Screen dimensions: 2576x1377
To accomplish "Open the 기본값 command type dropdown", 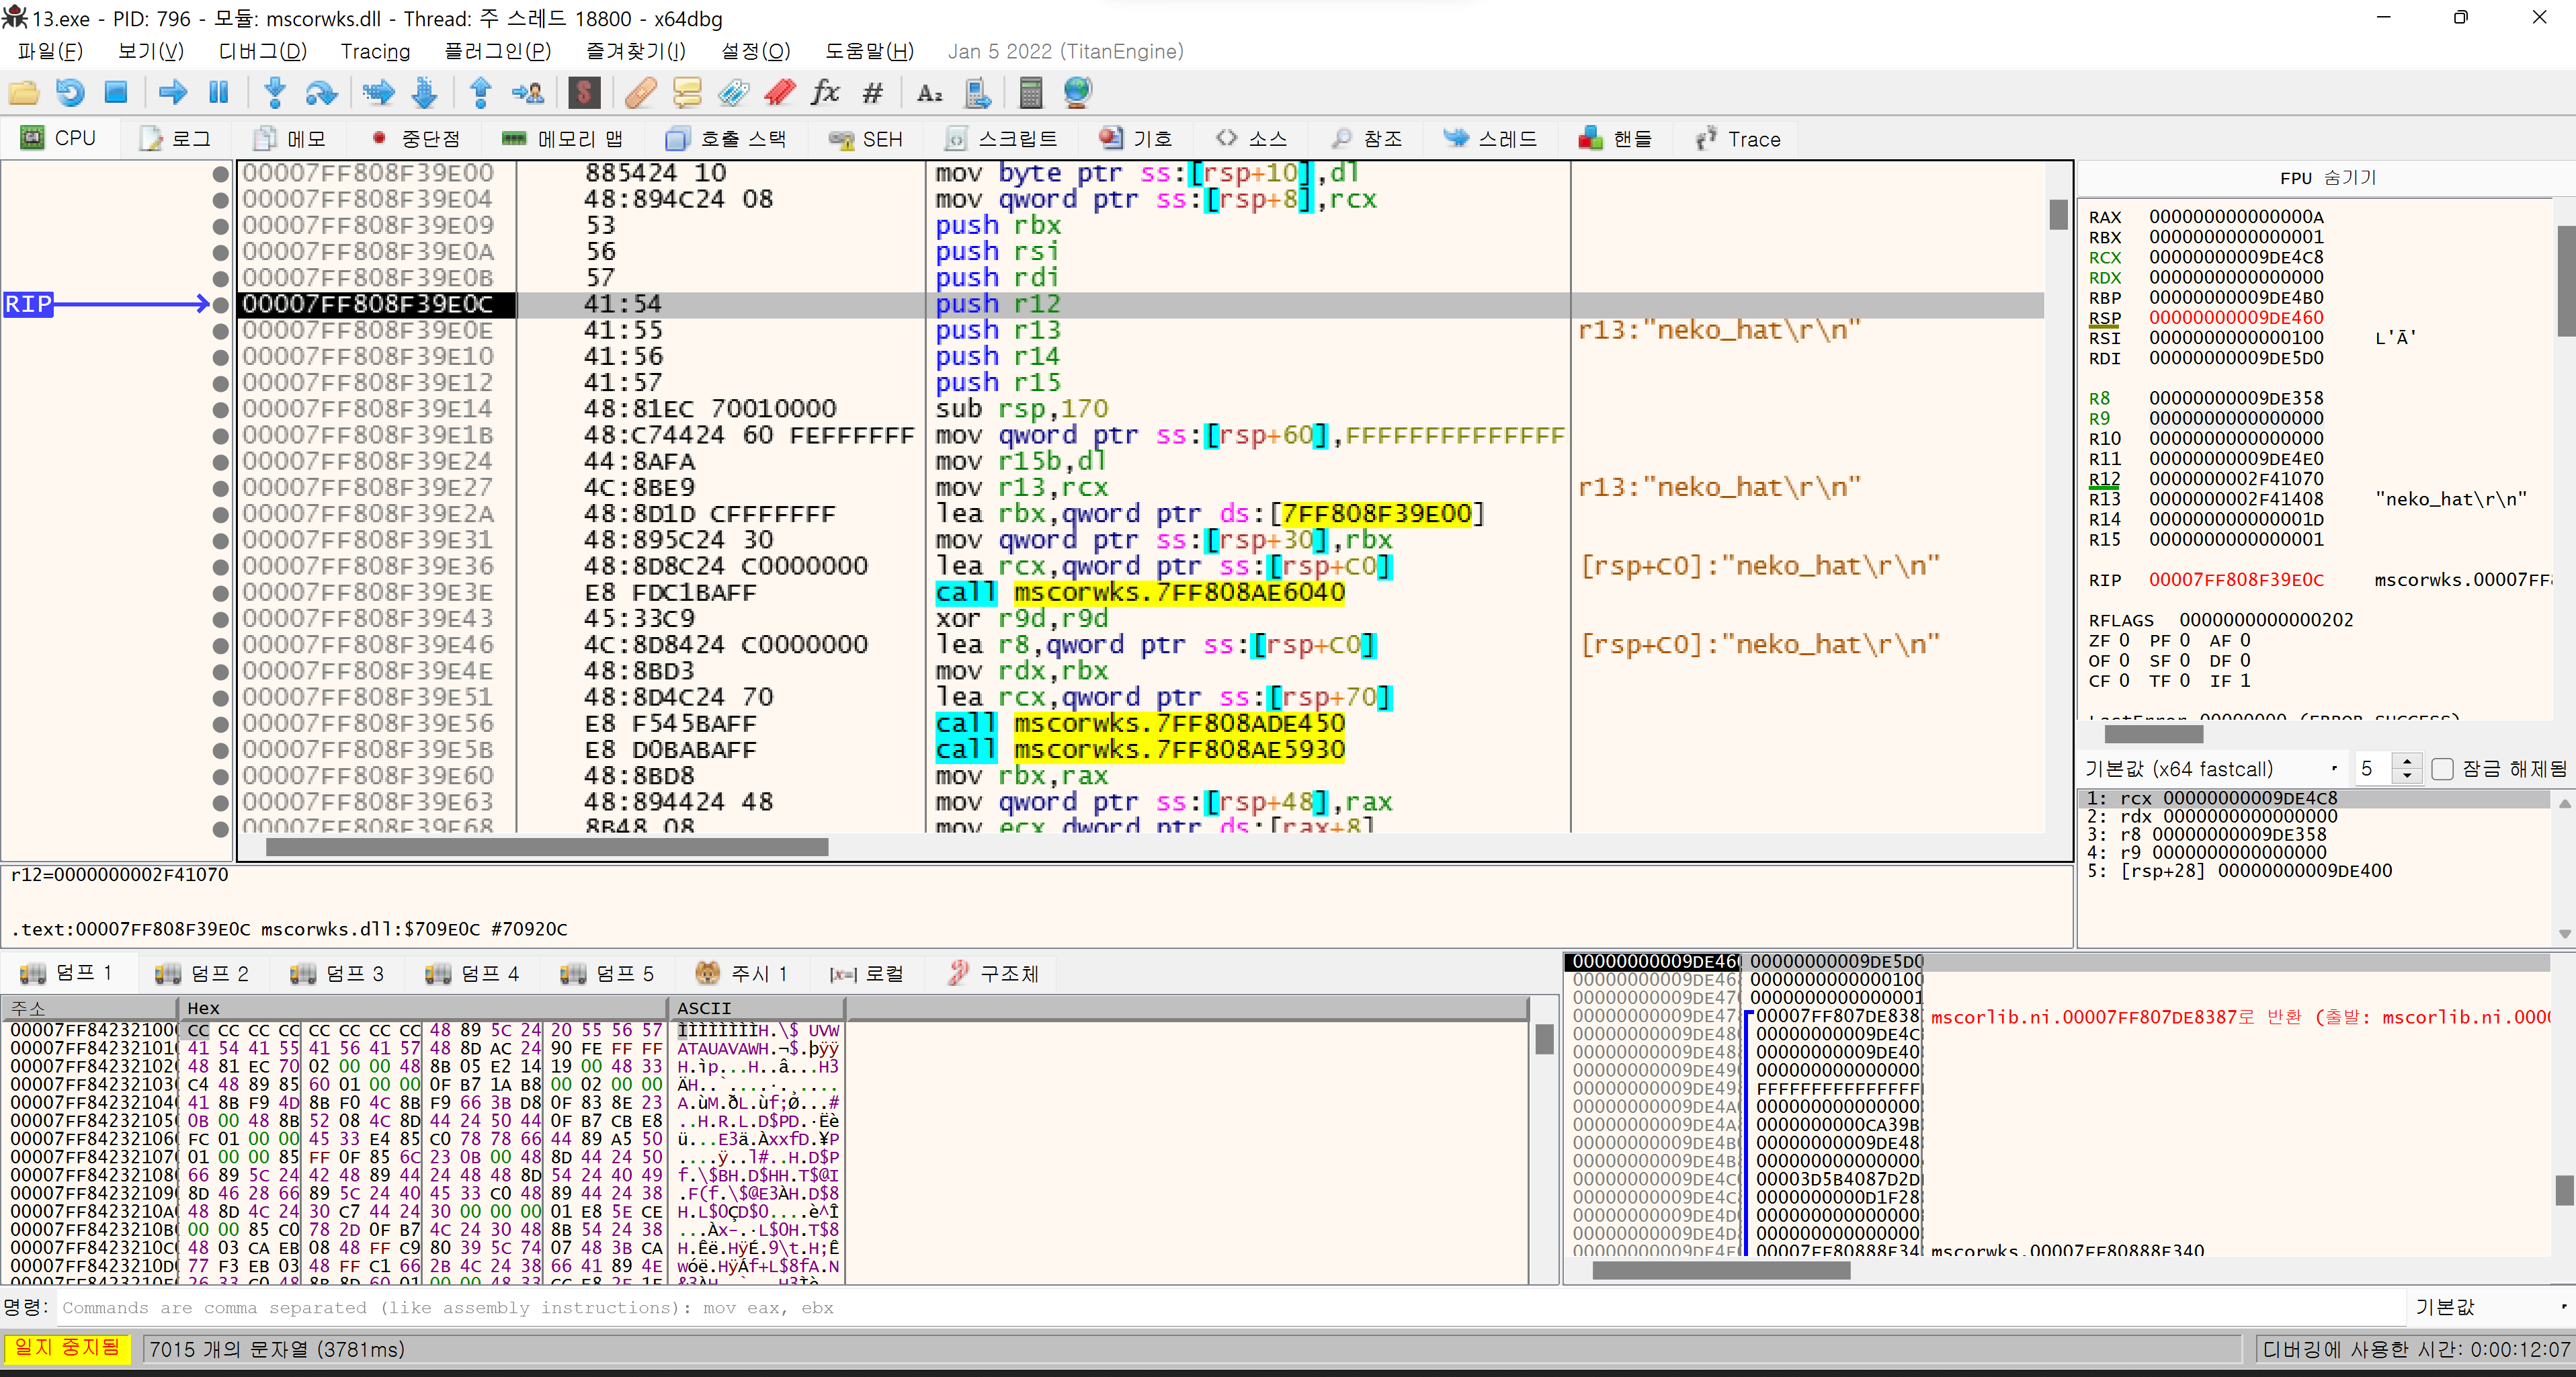I will (x=2490, y=1307).
